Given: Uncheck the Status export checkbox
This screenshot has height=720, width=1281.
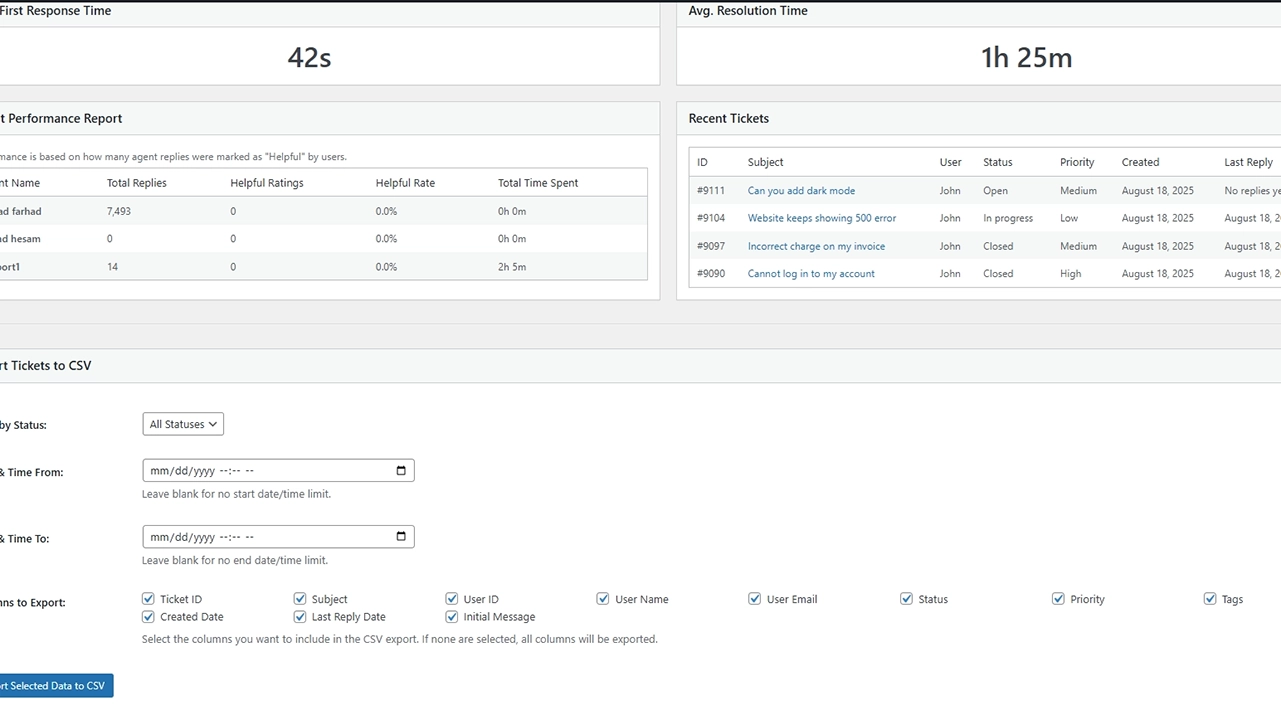Looking at the screenshot, I should [x=906, y=599].
